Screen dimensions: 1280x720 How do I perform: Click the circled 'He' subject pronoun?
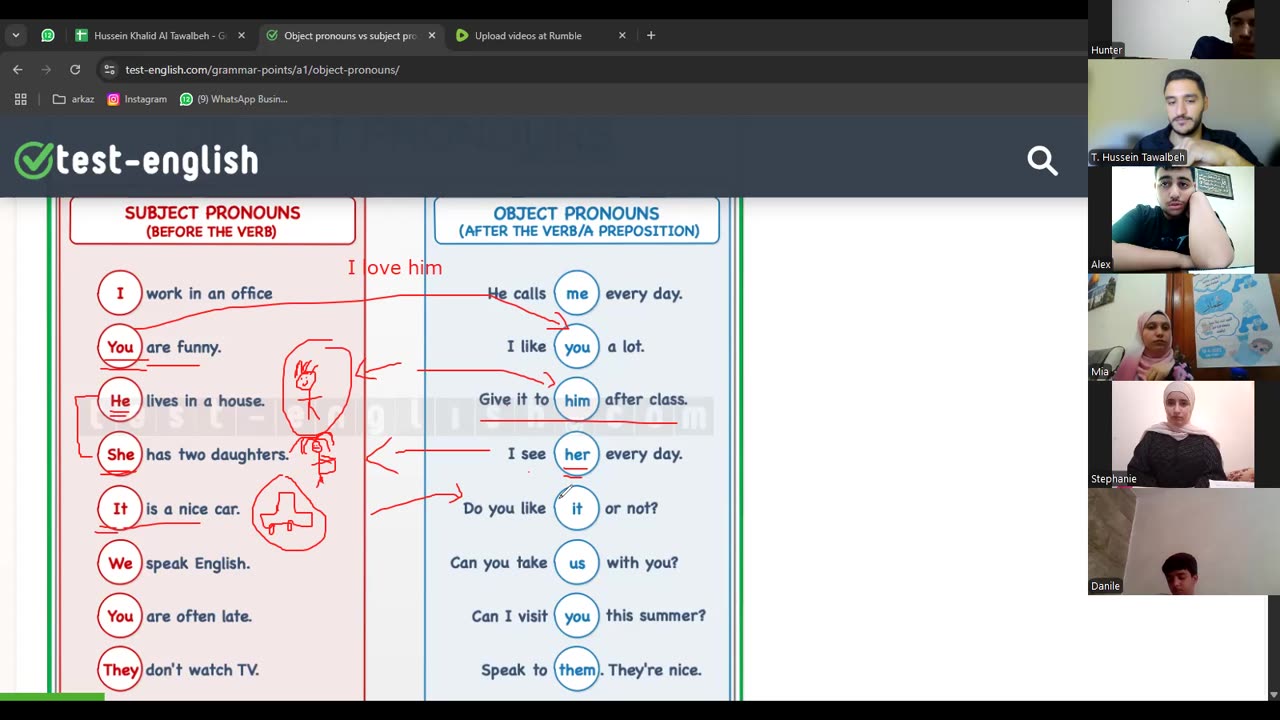(120, 400)
